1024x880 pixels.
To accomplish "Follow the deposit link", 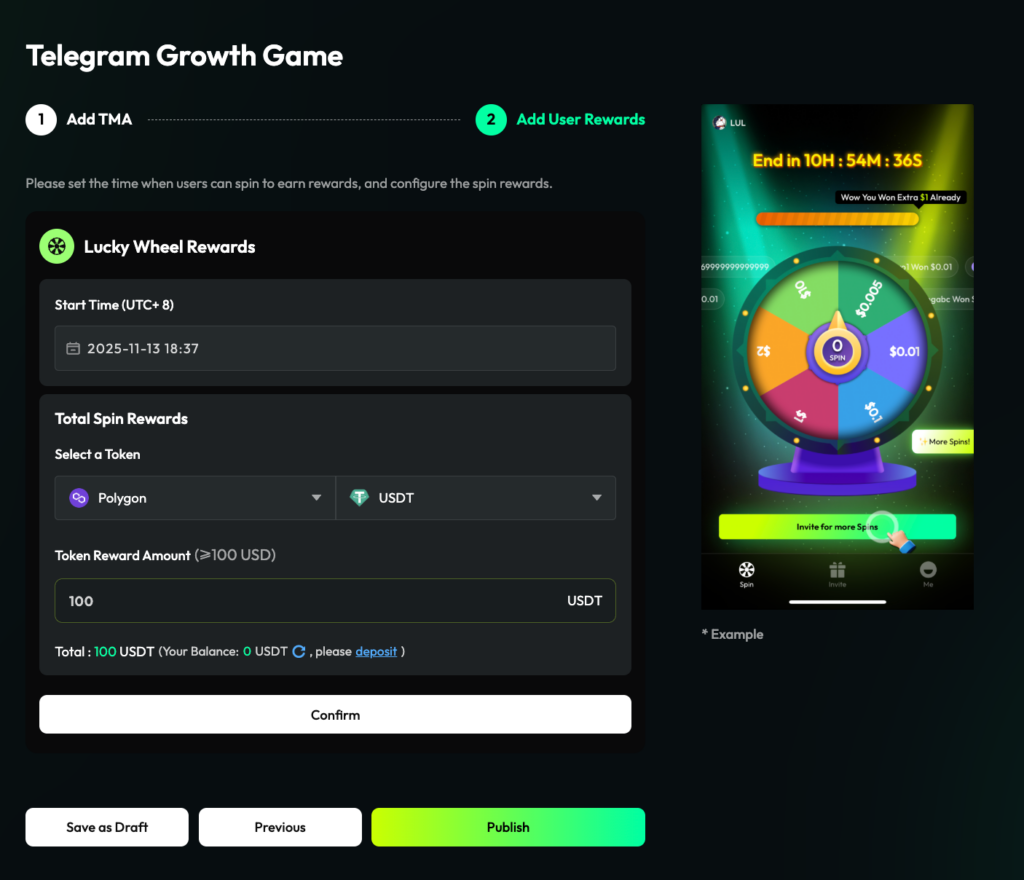I will tap(376, 652).
